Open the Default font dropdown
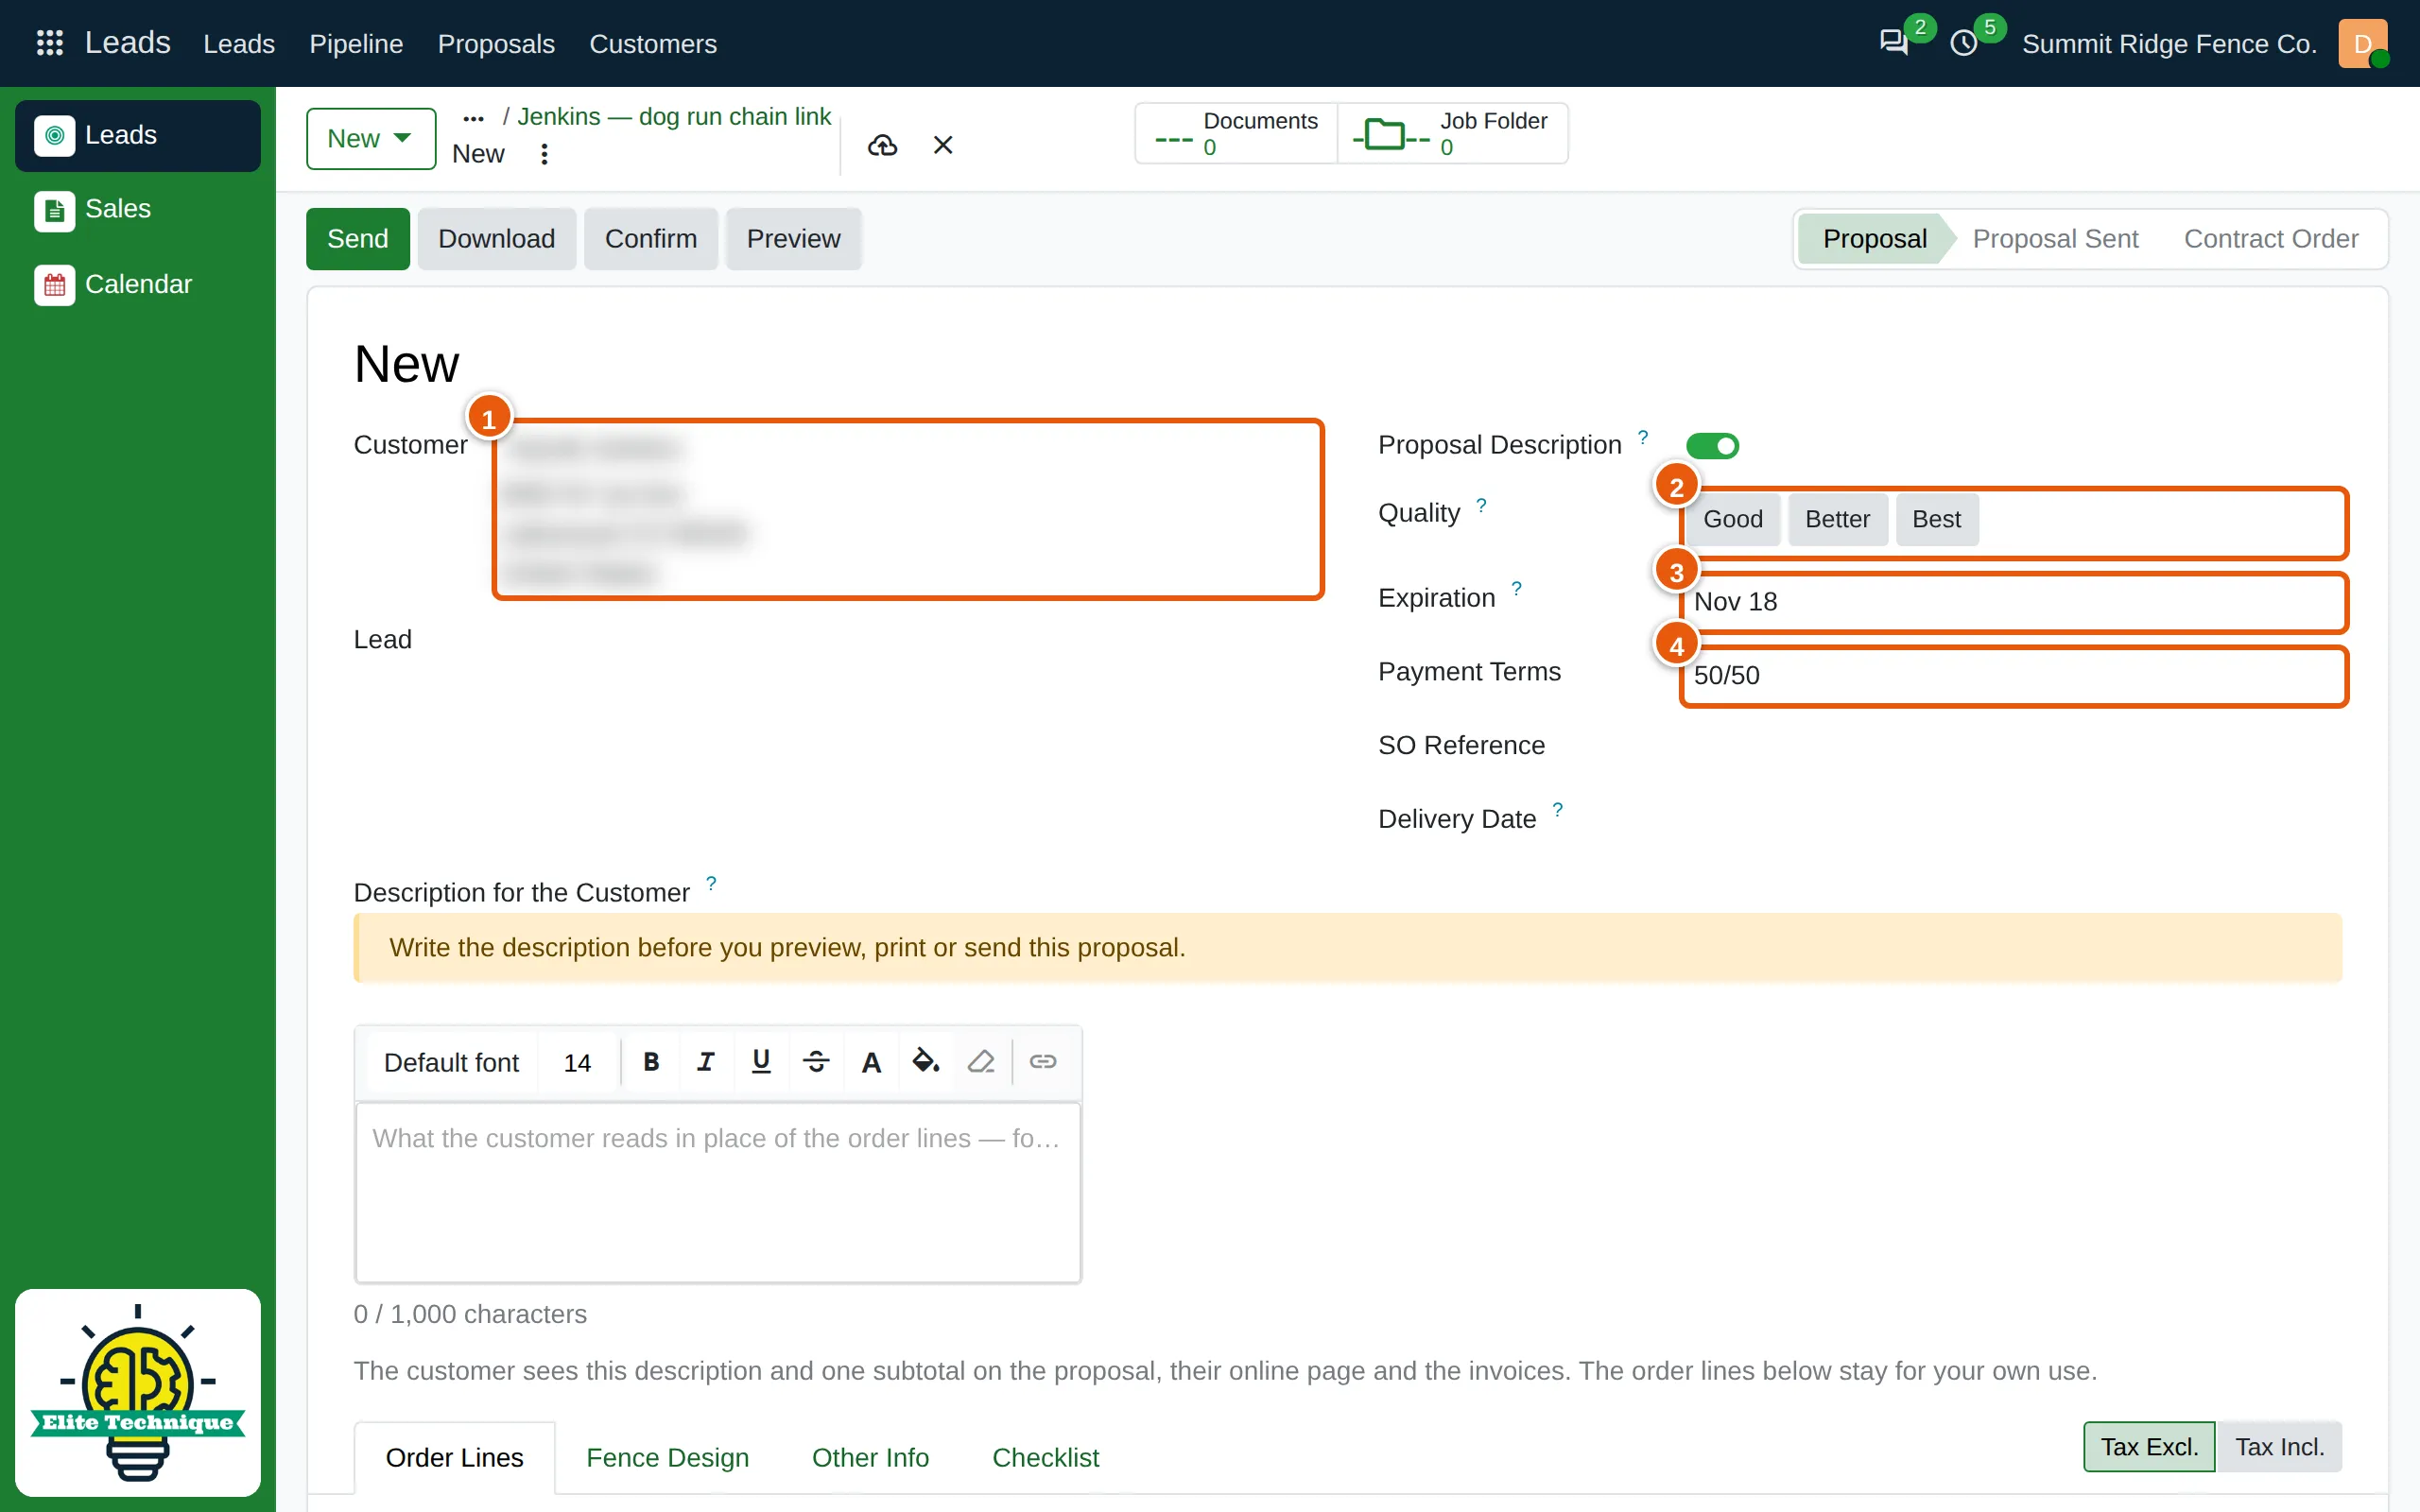Screen dimensions: 2420x1512 (x=451, y=1062)
